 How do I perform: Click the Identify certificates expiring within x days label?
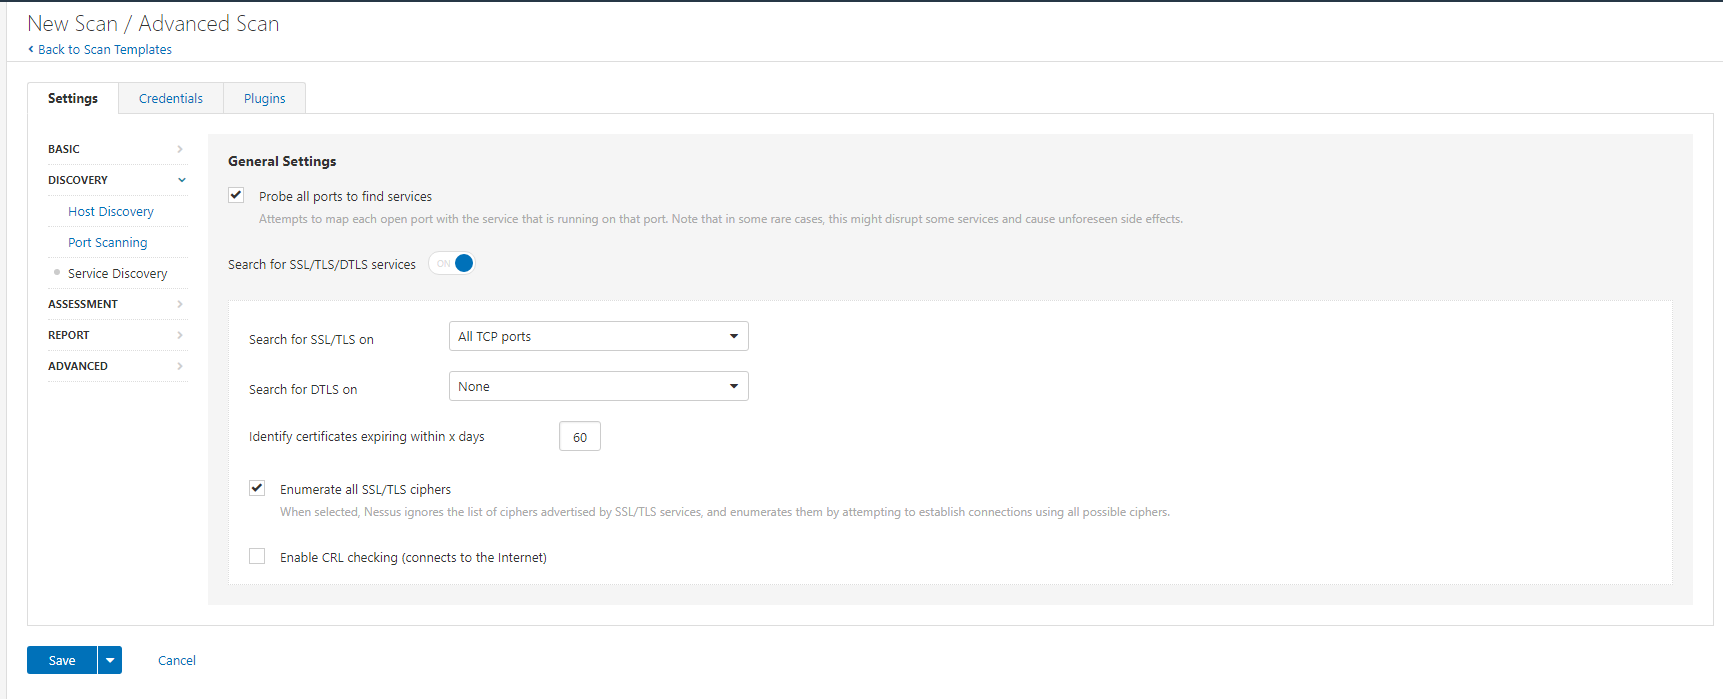tap(366, 437)
